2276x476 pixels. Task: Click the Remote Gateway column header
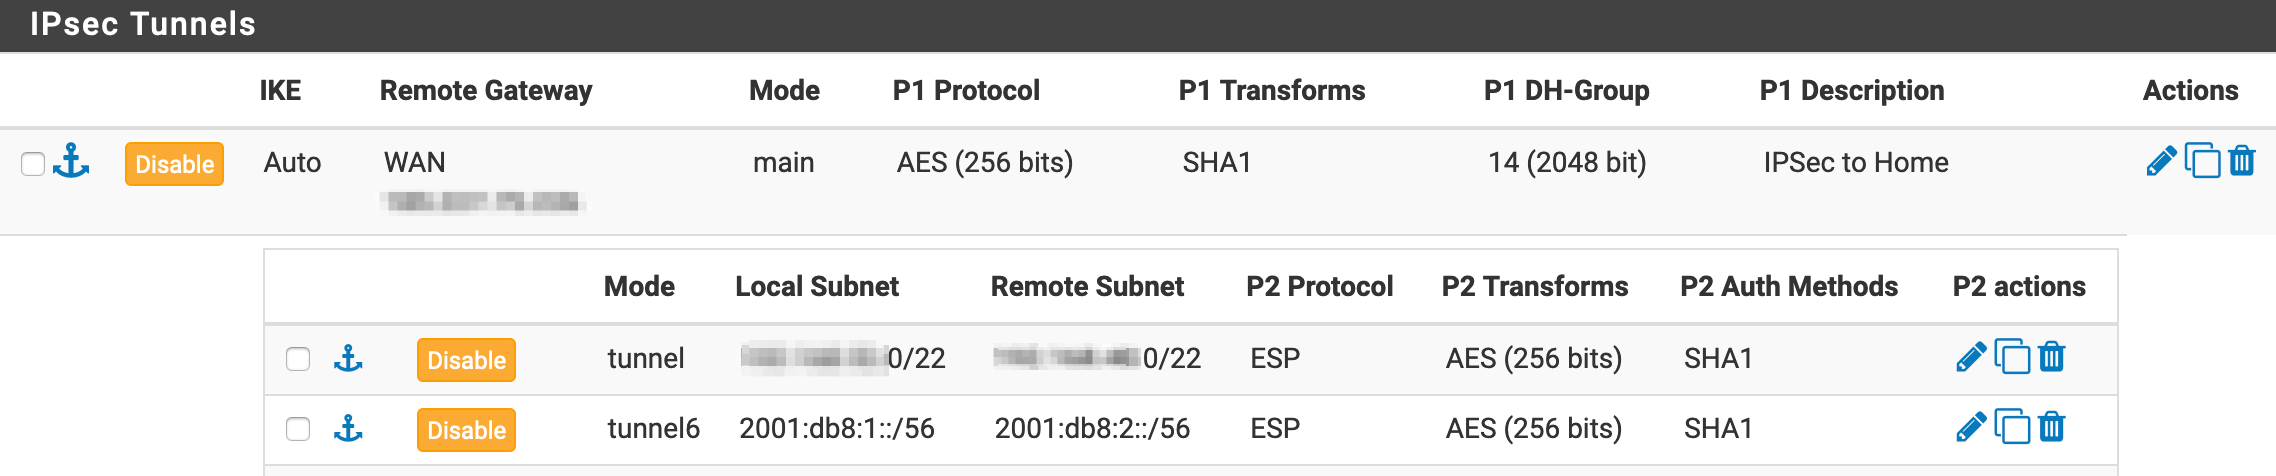tap(486, 91)
